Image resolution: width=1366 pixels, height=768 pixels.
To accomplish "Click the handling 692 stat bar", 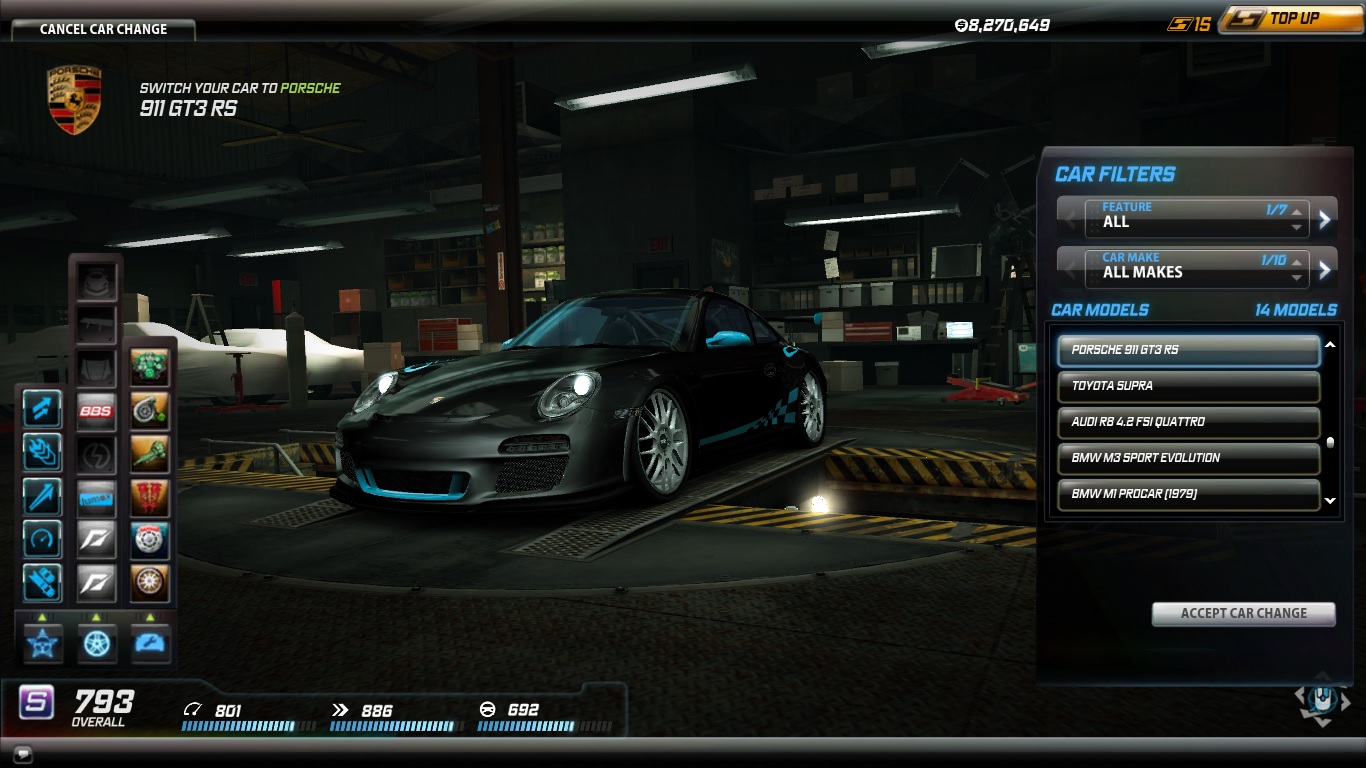I will (x=545, y=727).
